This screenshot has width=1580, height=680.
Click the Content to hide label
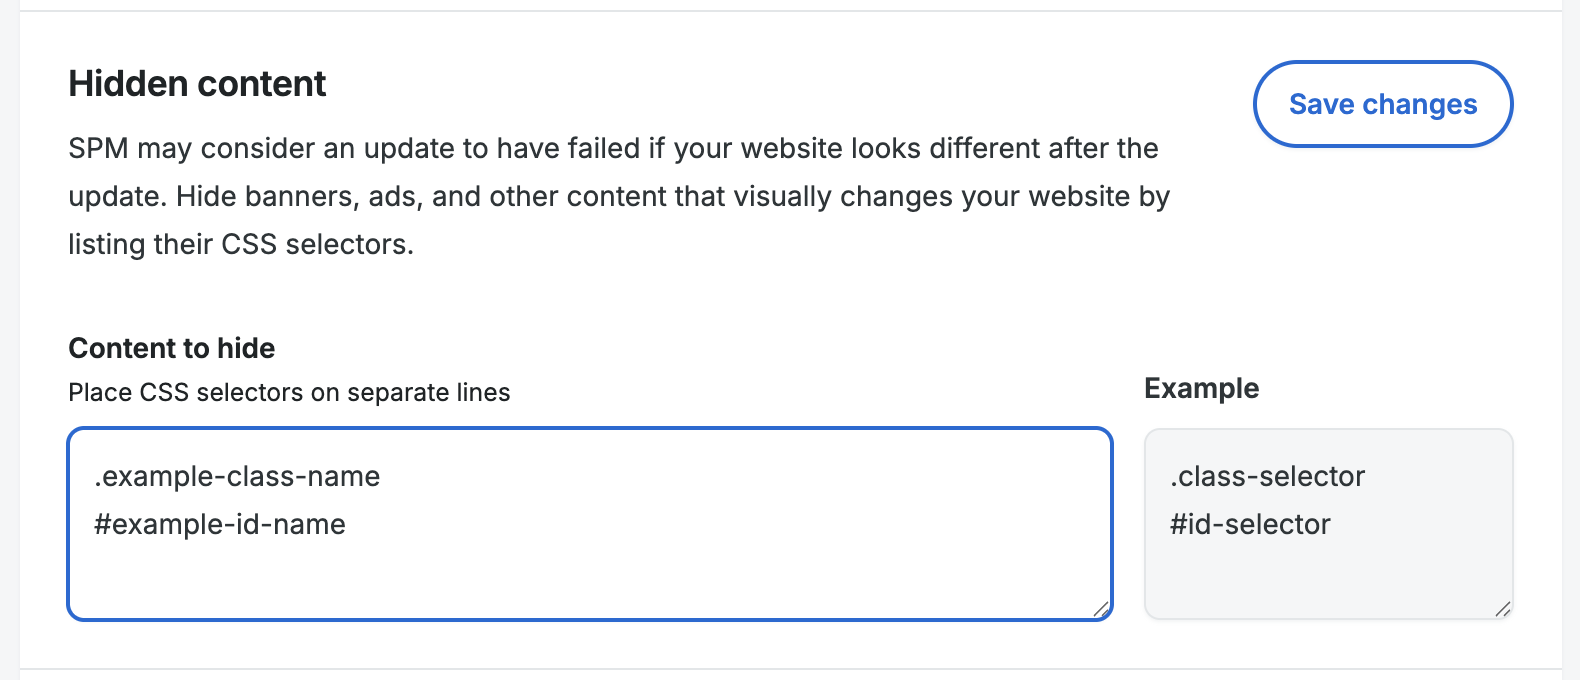coord(171,348)
